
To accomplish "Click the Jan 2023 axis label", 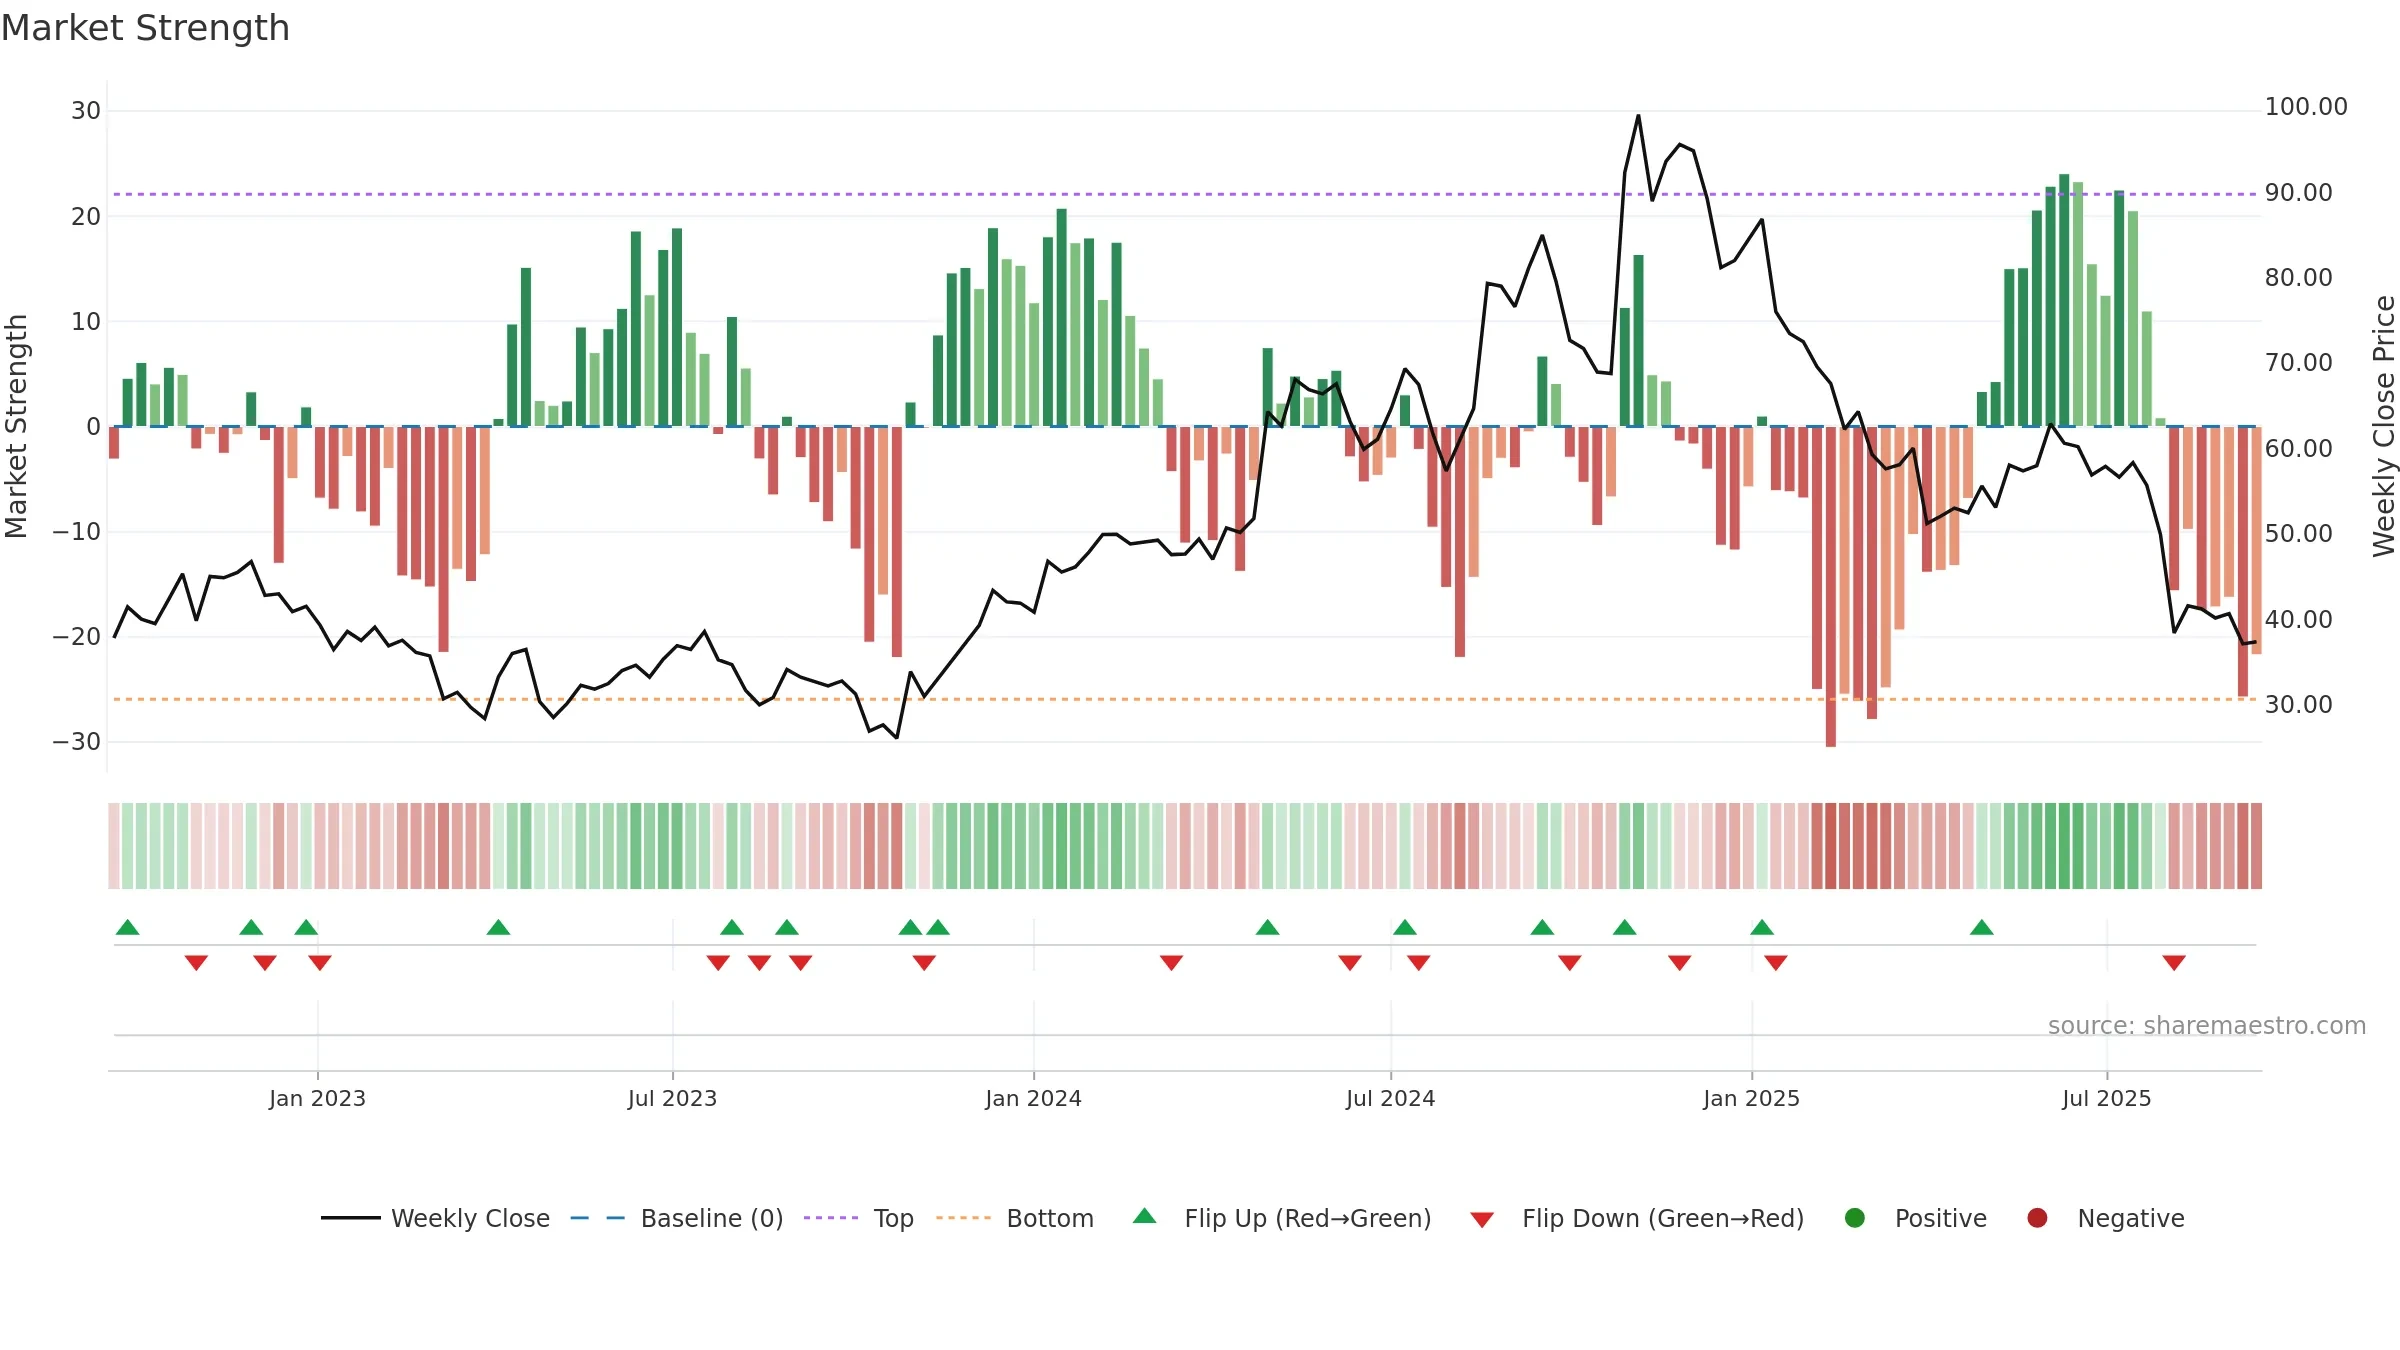I will point(317,1099).
